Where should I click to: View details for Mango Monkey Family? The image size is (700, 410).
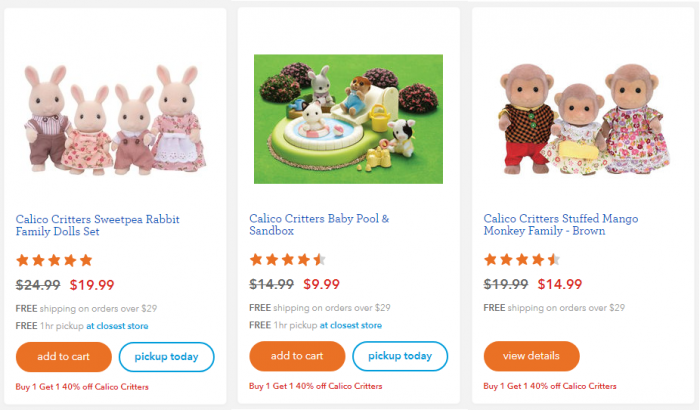click(530, 357)
